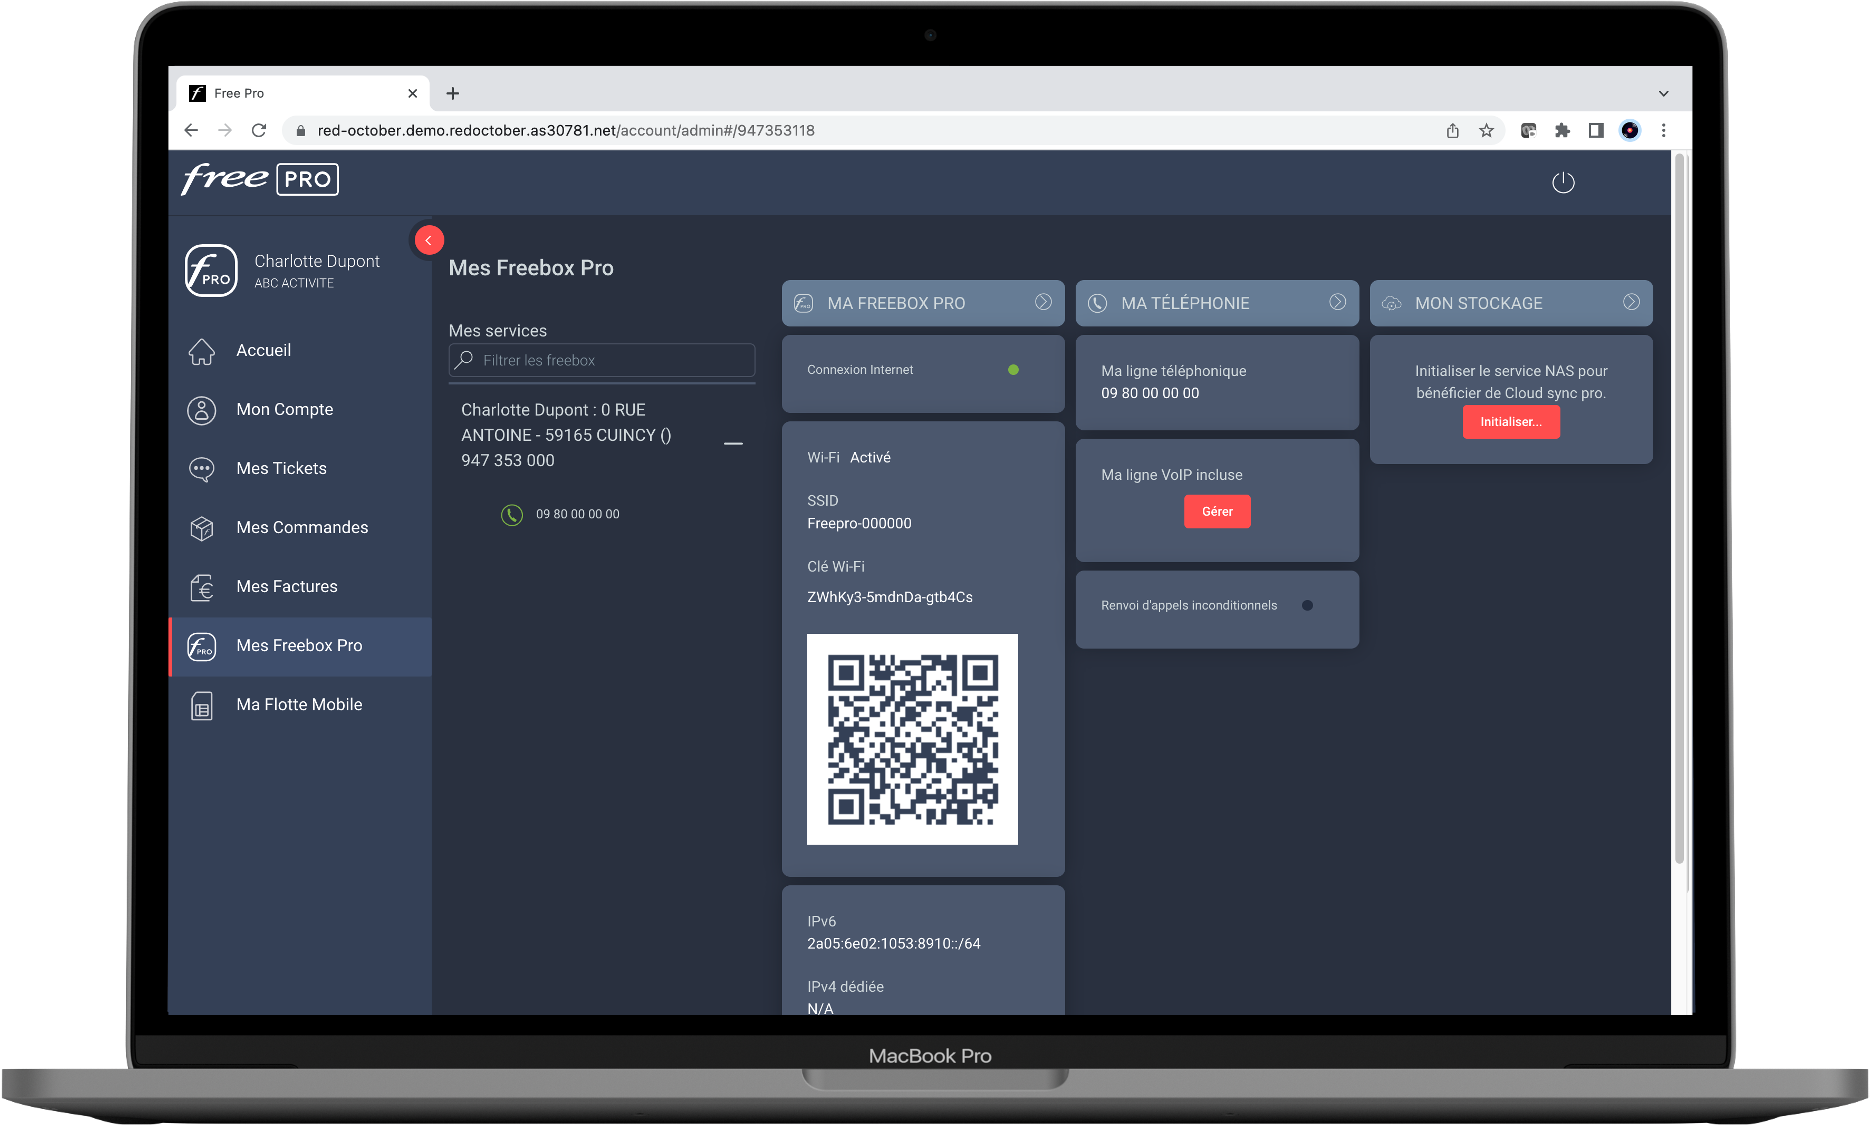1870x1125 pixels.
Task: Click the share page icon
Action: pos(1453,130)
